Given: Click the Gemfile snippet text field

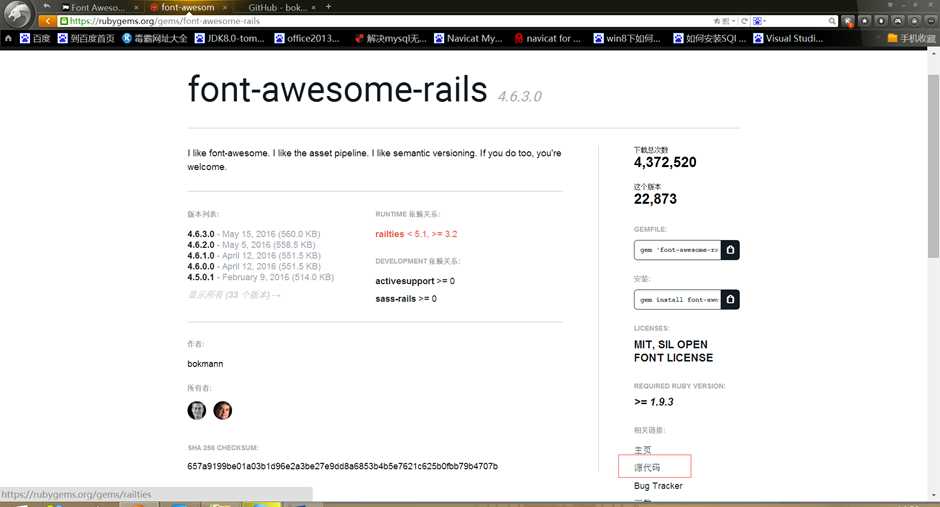Looking at the screenshot, I should 677,250.
